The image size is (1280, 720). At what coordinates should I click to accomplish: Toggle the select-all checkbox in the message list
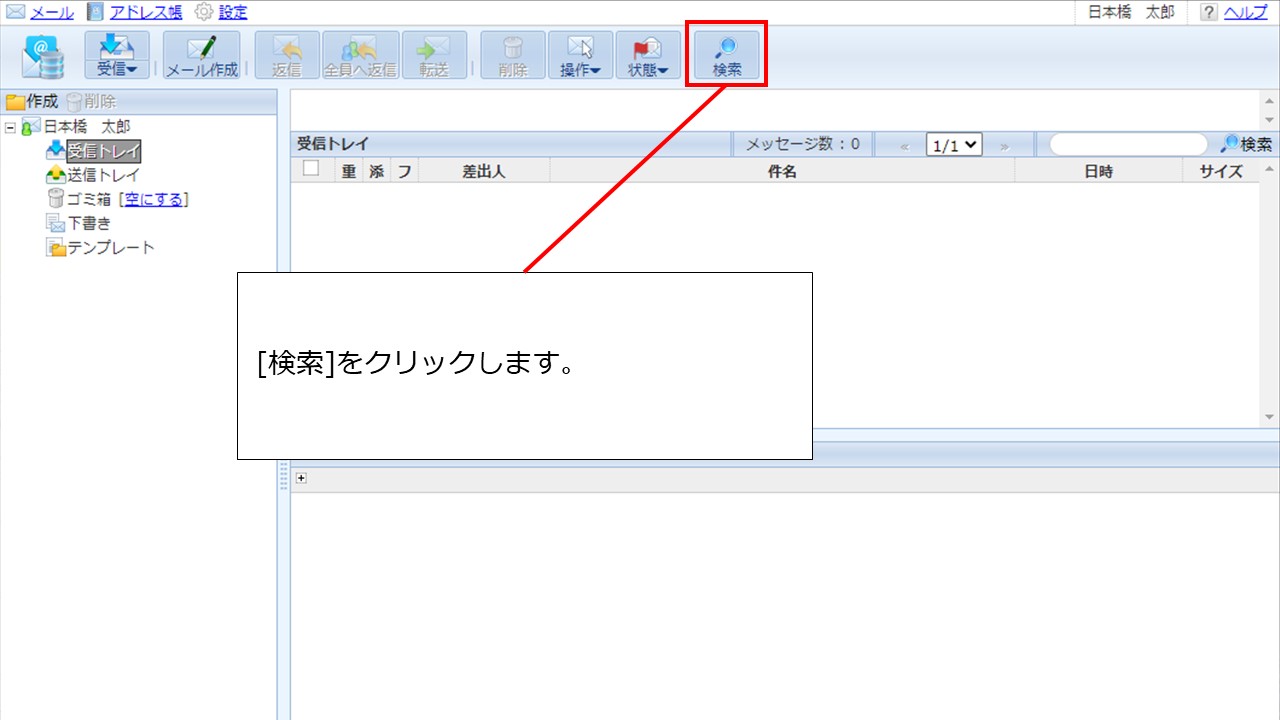pos(309,169)
